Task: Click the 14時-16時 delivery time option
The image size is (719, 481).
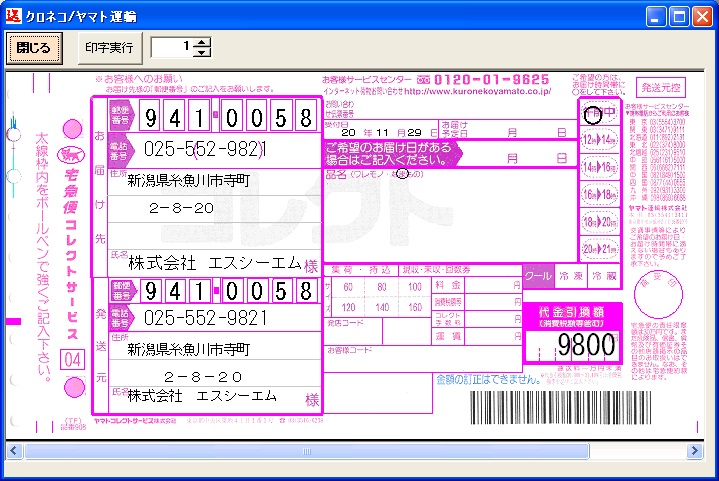Action: click(600, 167)
